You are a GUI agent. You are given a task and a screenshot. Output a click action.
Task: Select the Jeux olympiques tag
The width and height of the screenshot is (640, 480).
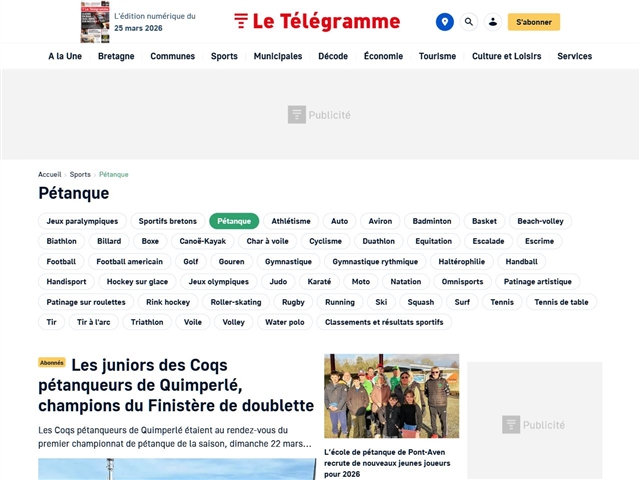click(x=218, y=282)
